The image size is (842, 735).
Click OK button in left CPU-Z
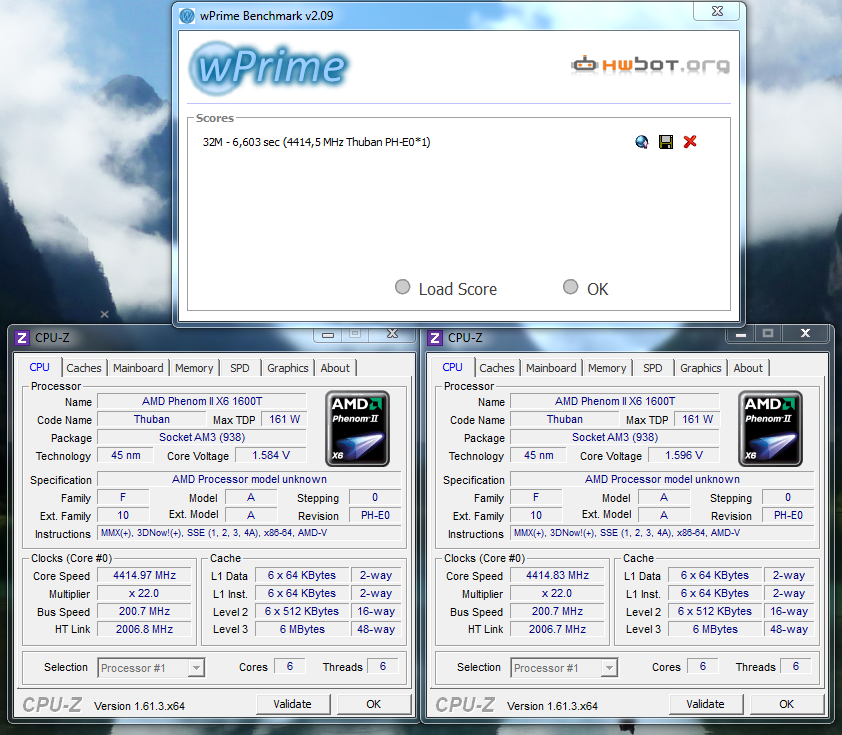click(x=374, y=704)
